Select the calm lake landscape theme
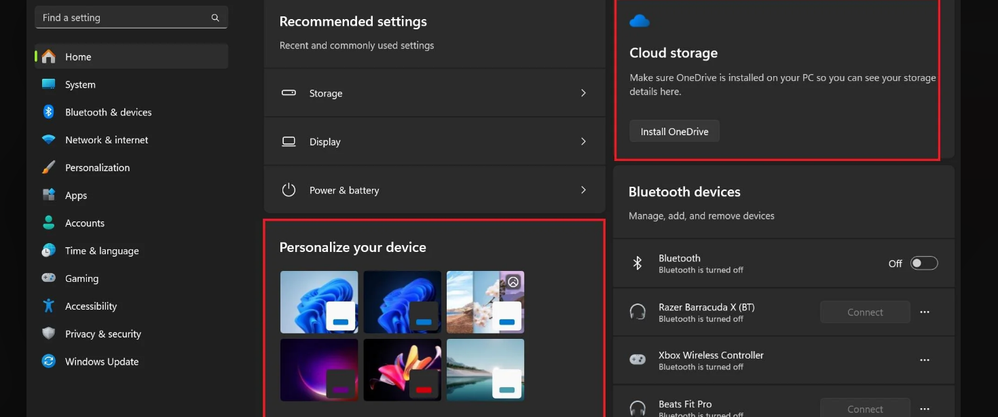 pos(485,369)
